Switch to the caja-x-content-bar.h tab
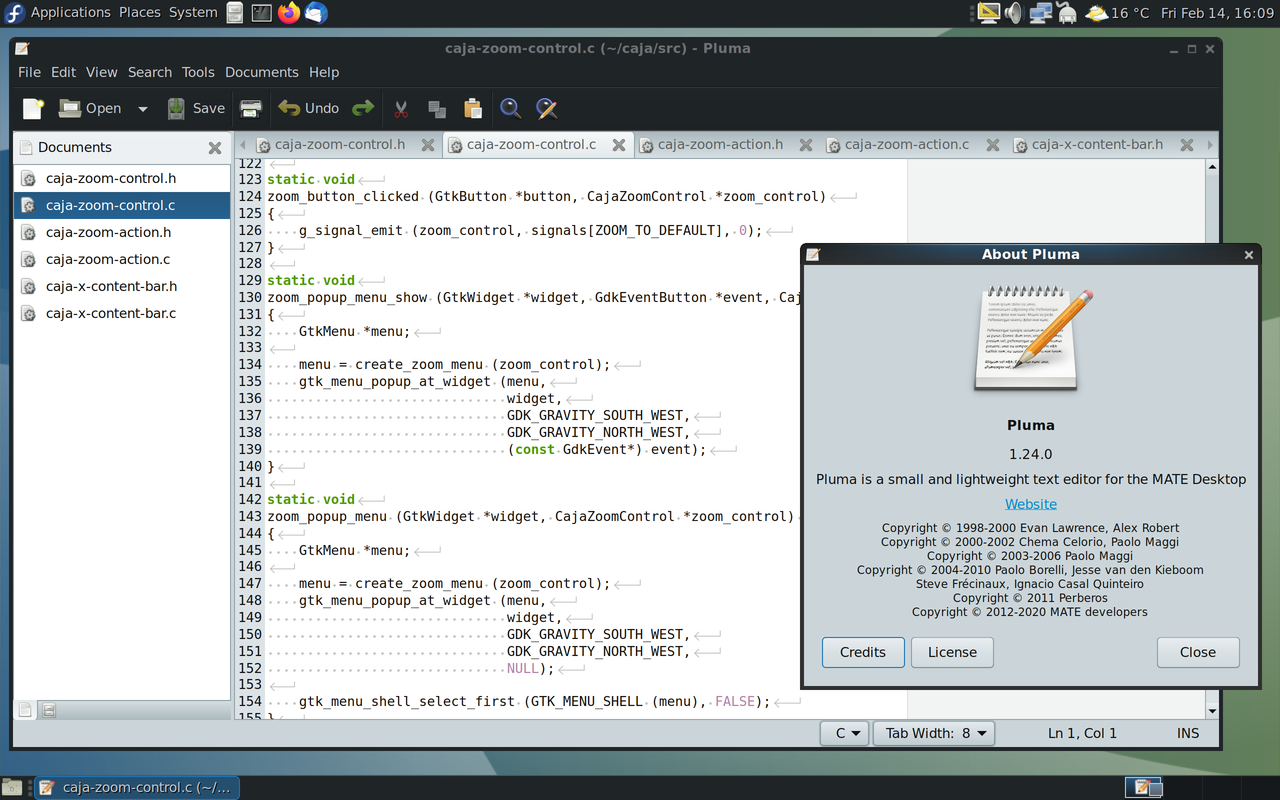The width and height of the screenshot is (1280, 800). coord(1097,145)
